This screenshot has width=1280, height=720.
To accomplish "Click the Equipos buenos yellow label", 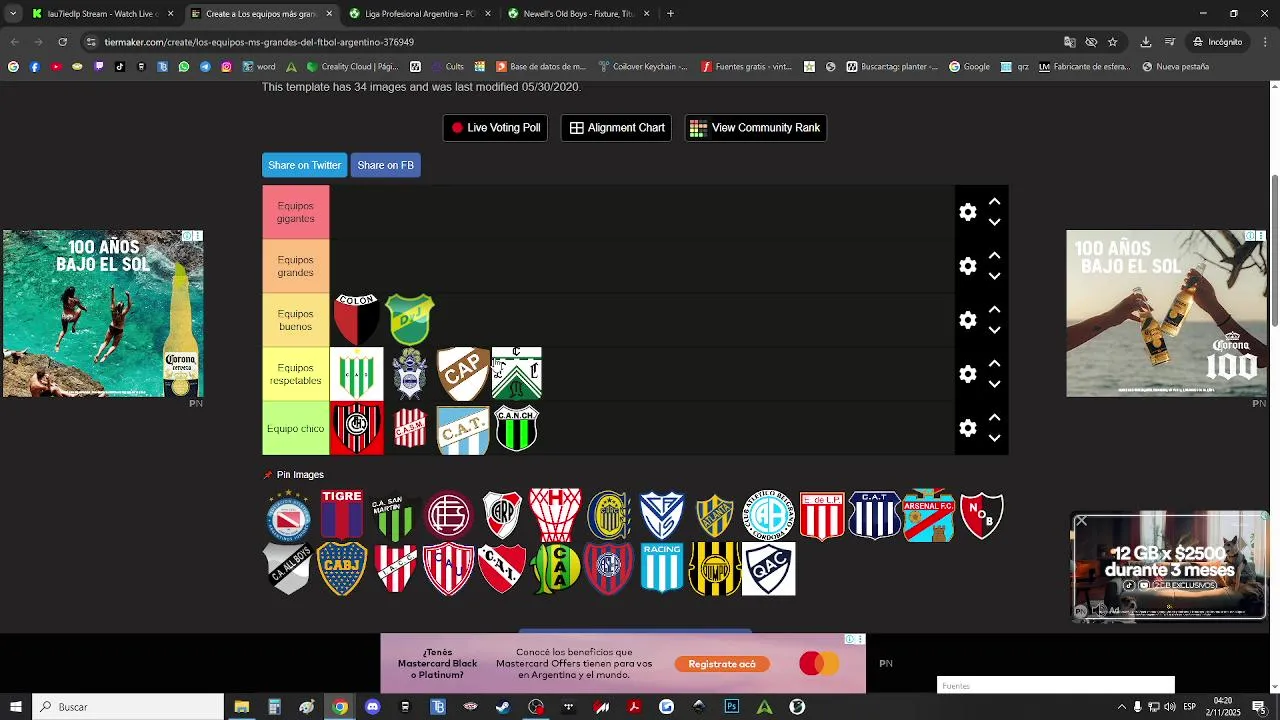I will [296, 320].
